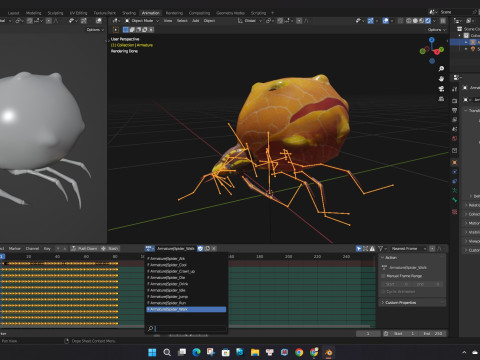Open the Object properties tab (orange square)
The image size is (480, 360).
[x=454, y=163]
